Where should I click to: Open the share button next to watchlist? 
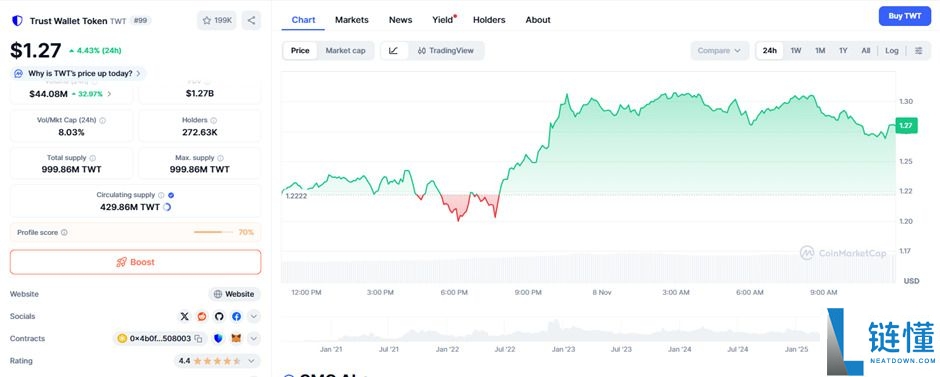(251, 20)
